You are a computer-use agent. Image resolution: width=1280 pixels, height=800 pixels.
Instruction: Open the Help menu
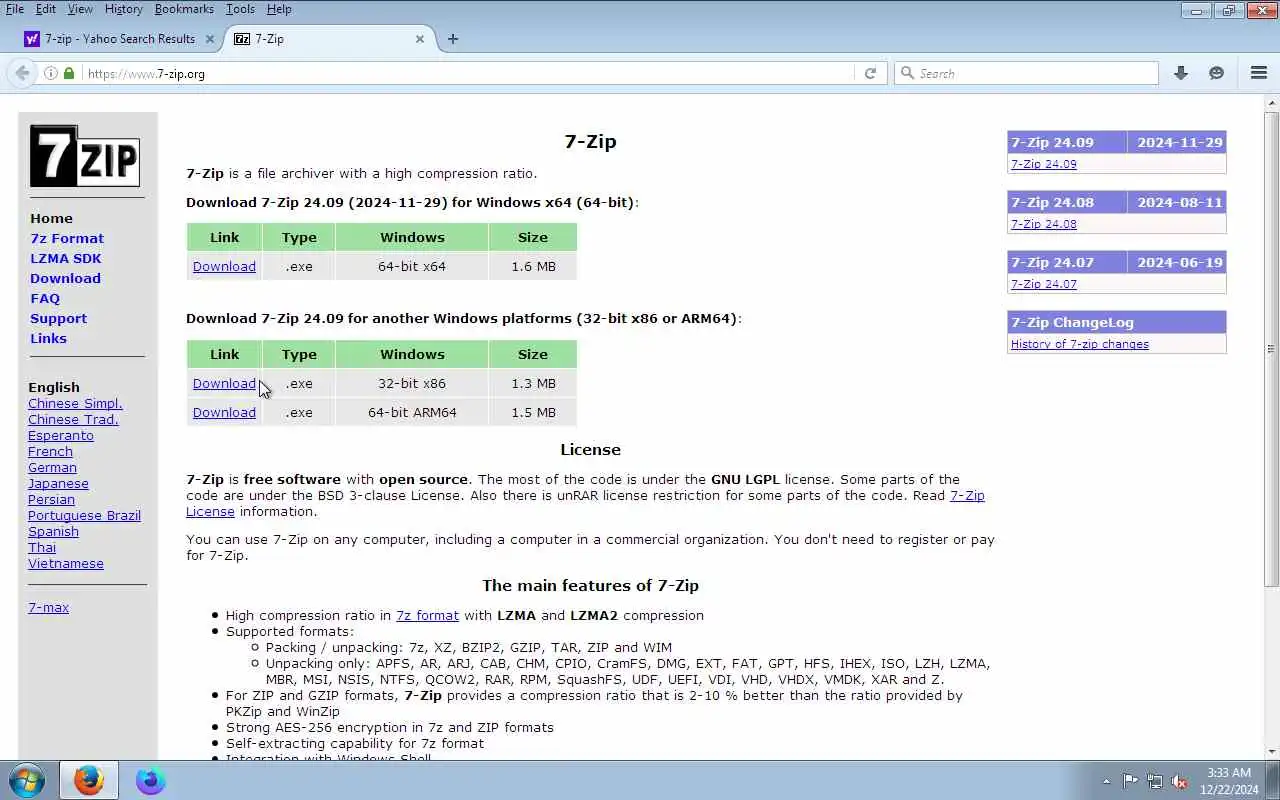[279, 9]
